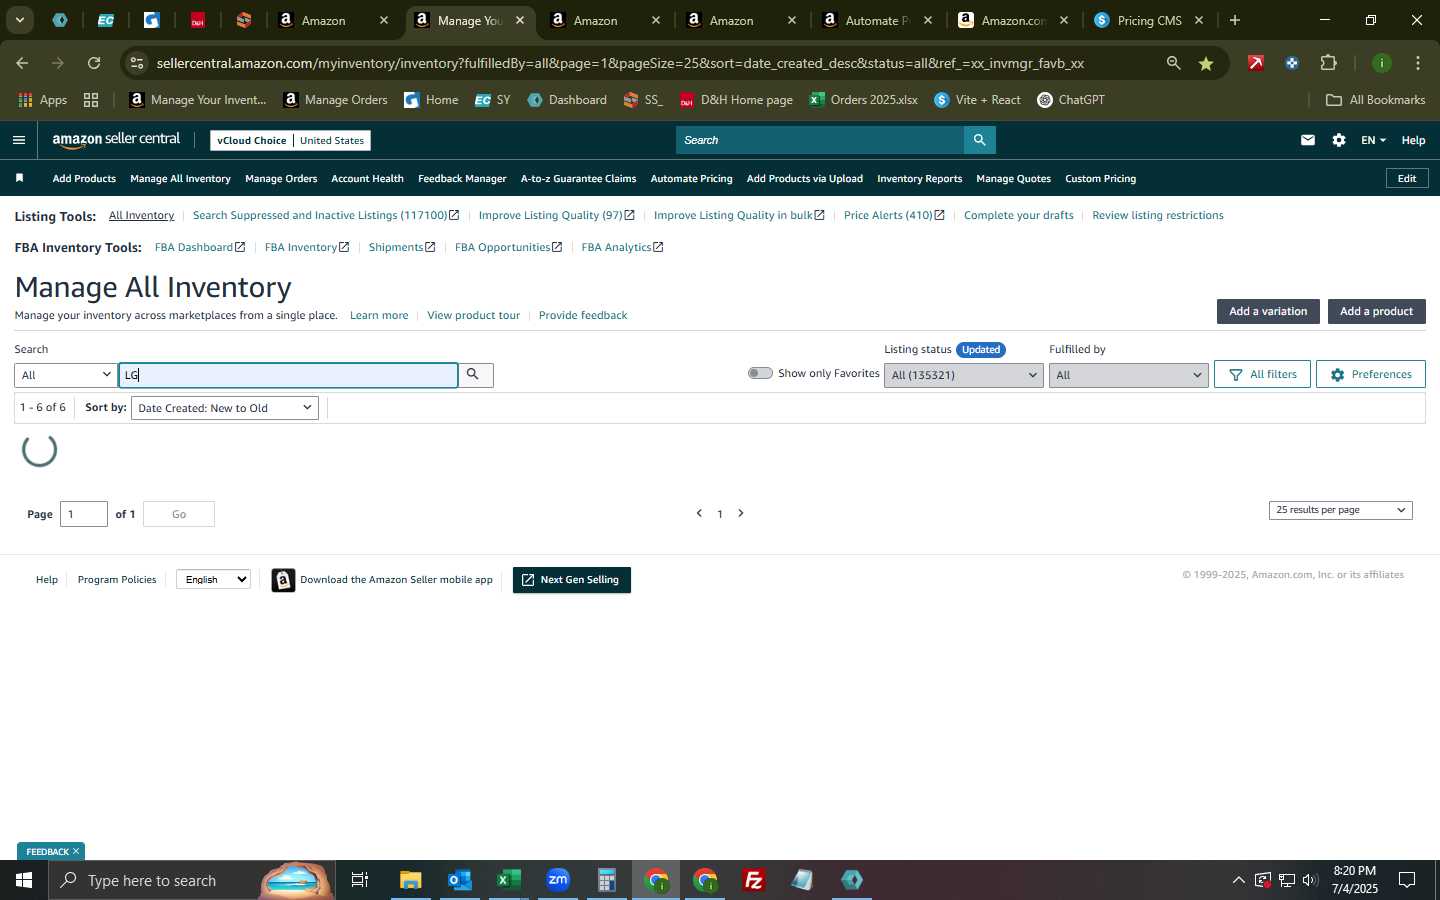The height and width of the screenshot is (900, 1440).
Task: Click the browser back arrow
Action: tap(22, 63)
